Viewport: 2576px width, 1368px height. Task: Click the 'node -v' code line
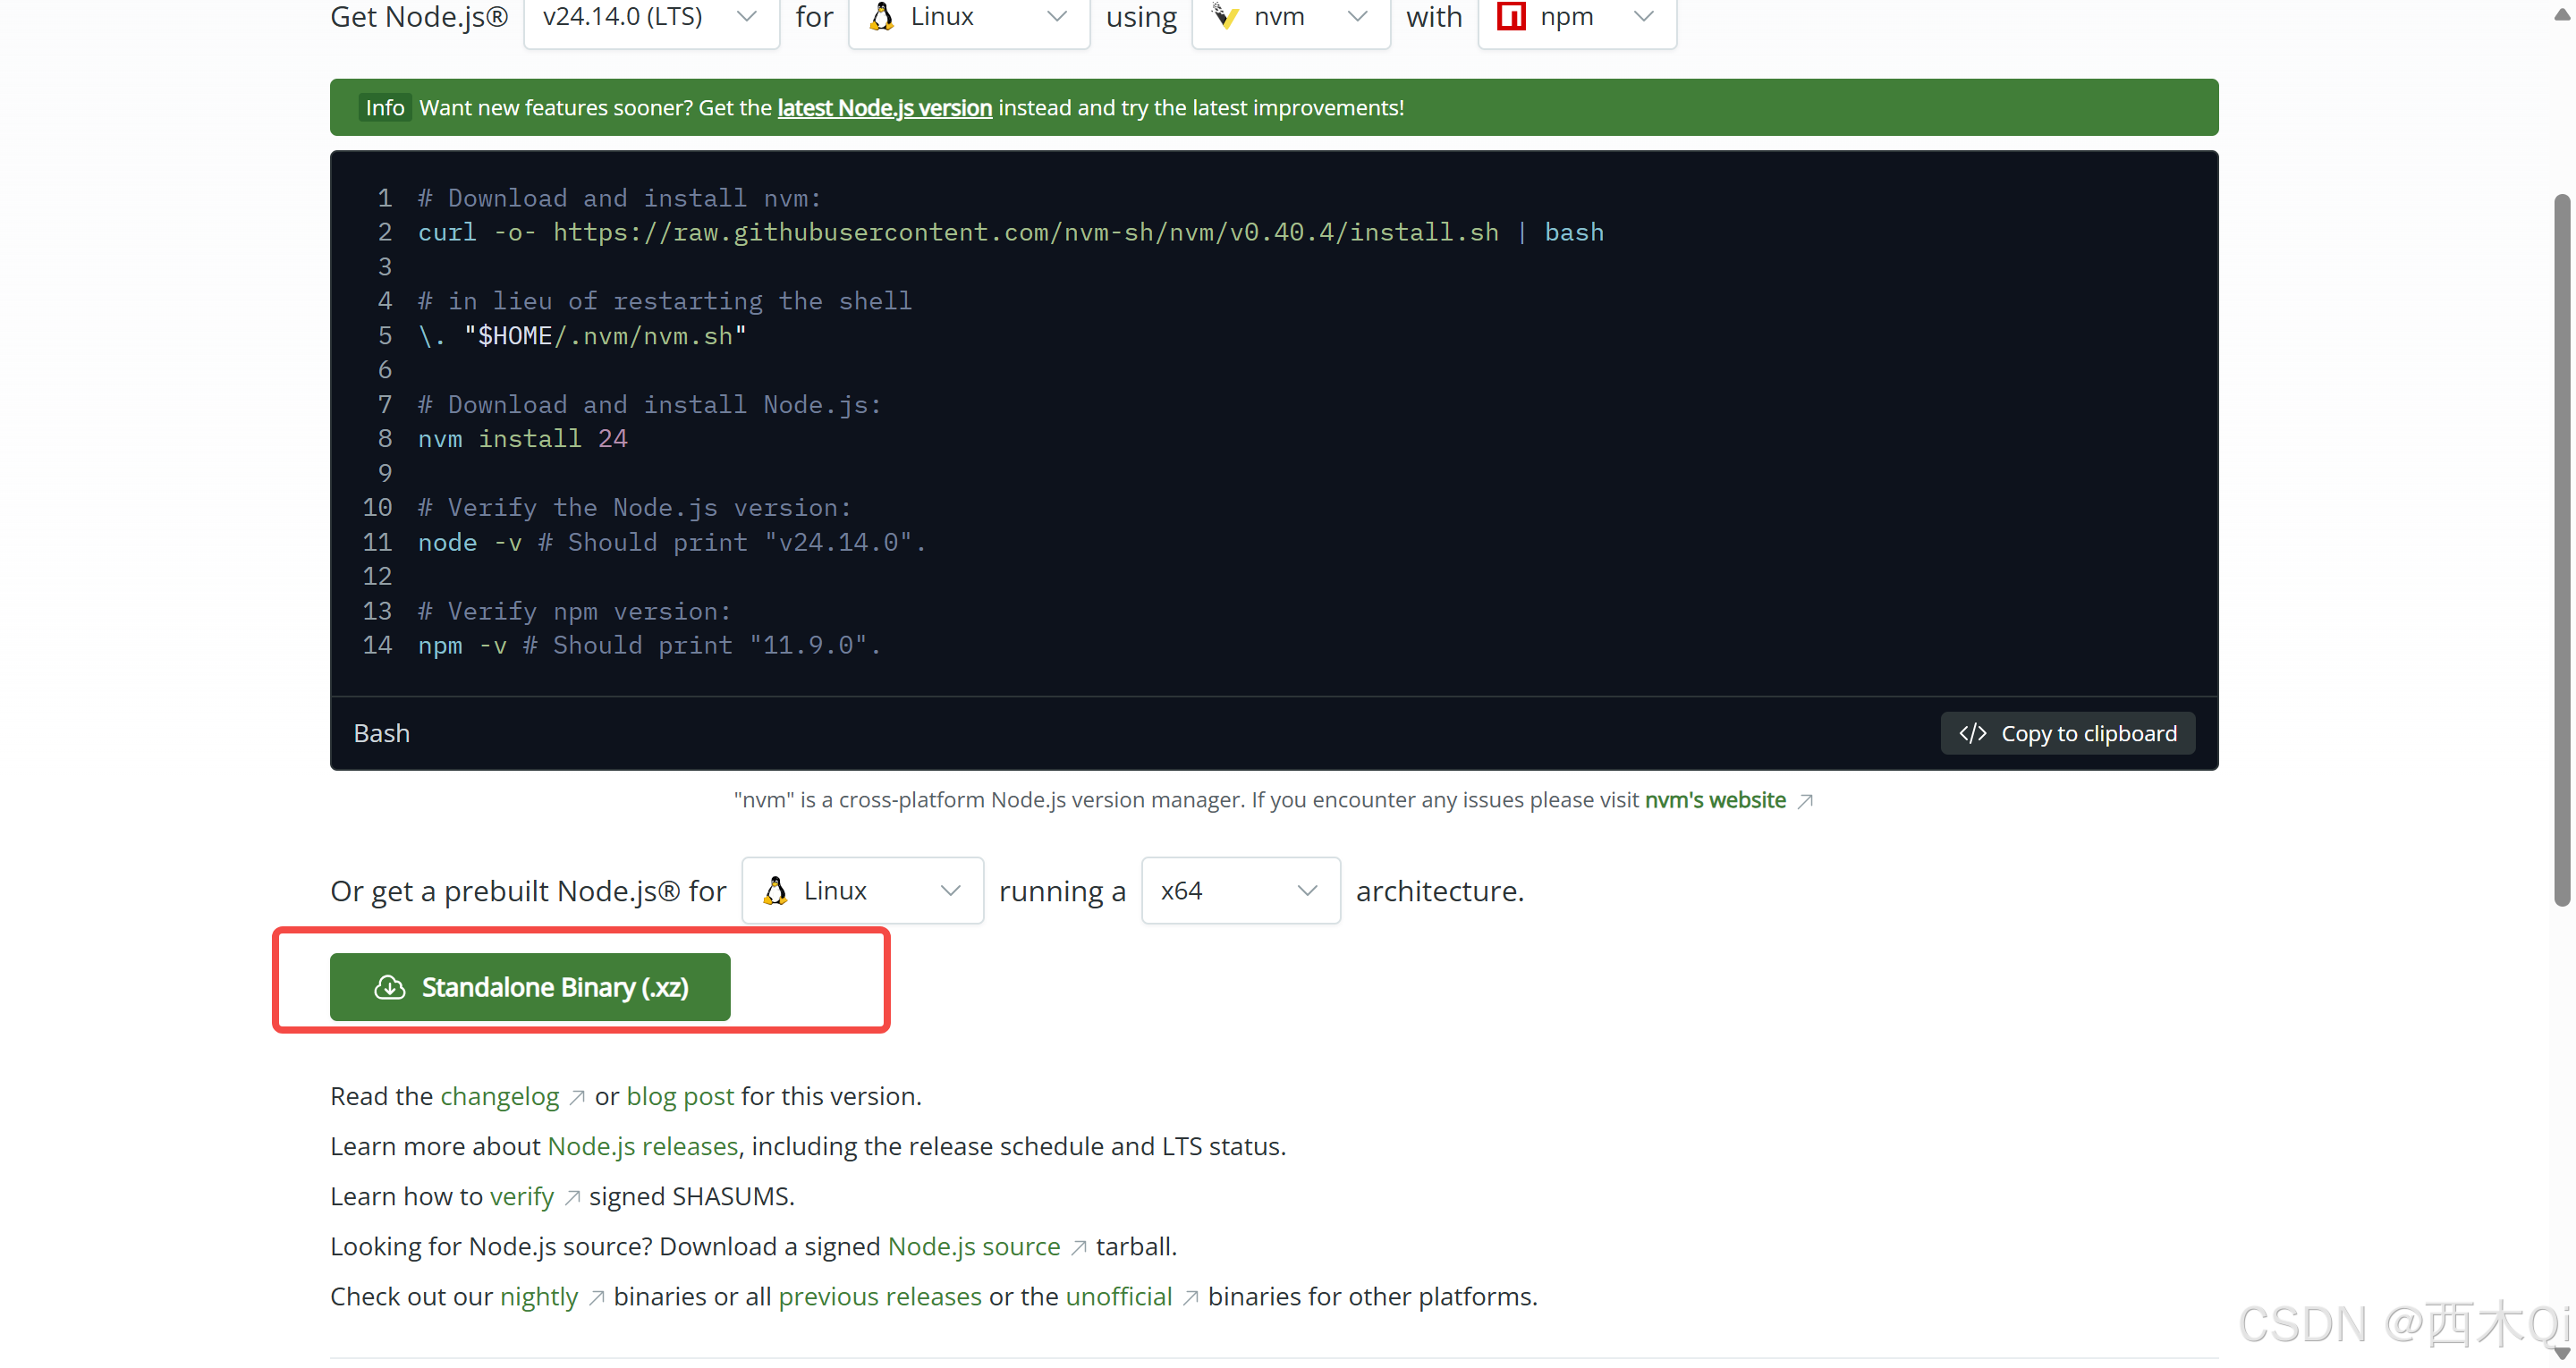(671, 542)
